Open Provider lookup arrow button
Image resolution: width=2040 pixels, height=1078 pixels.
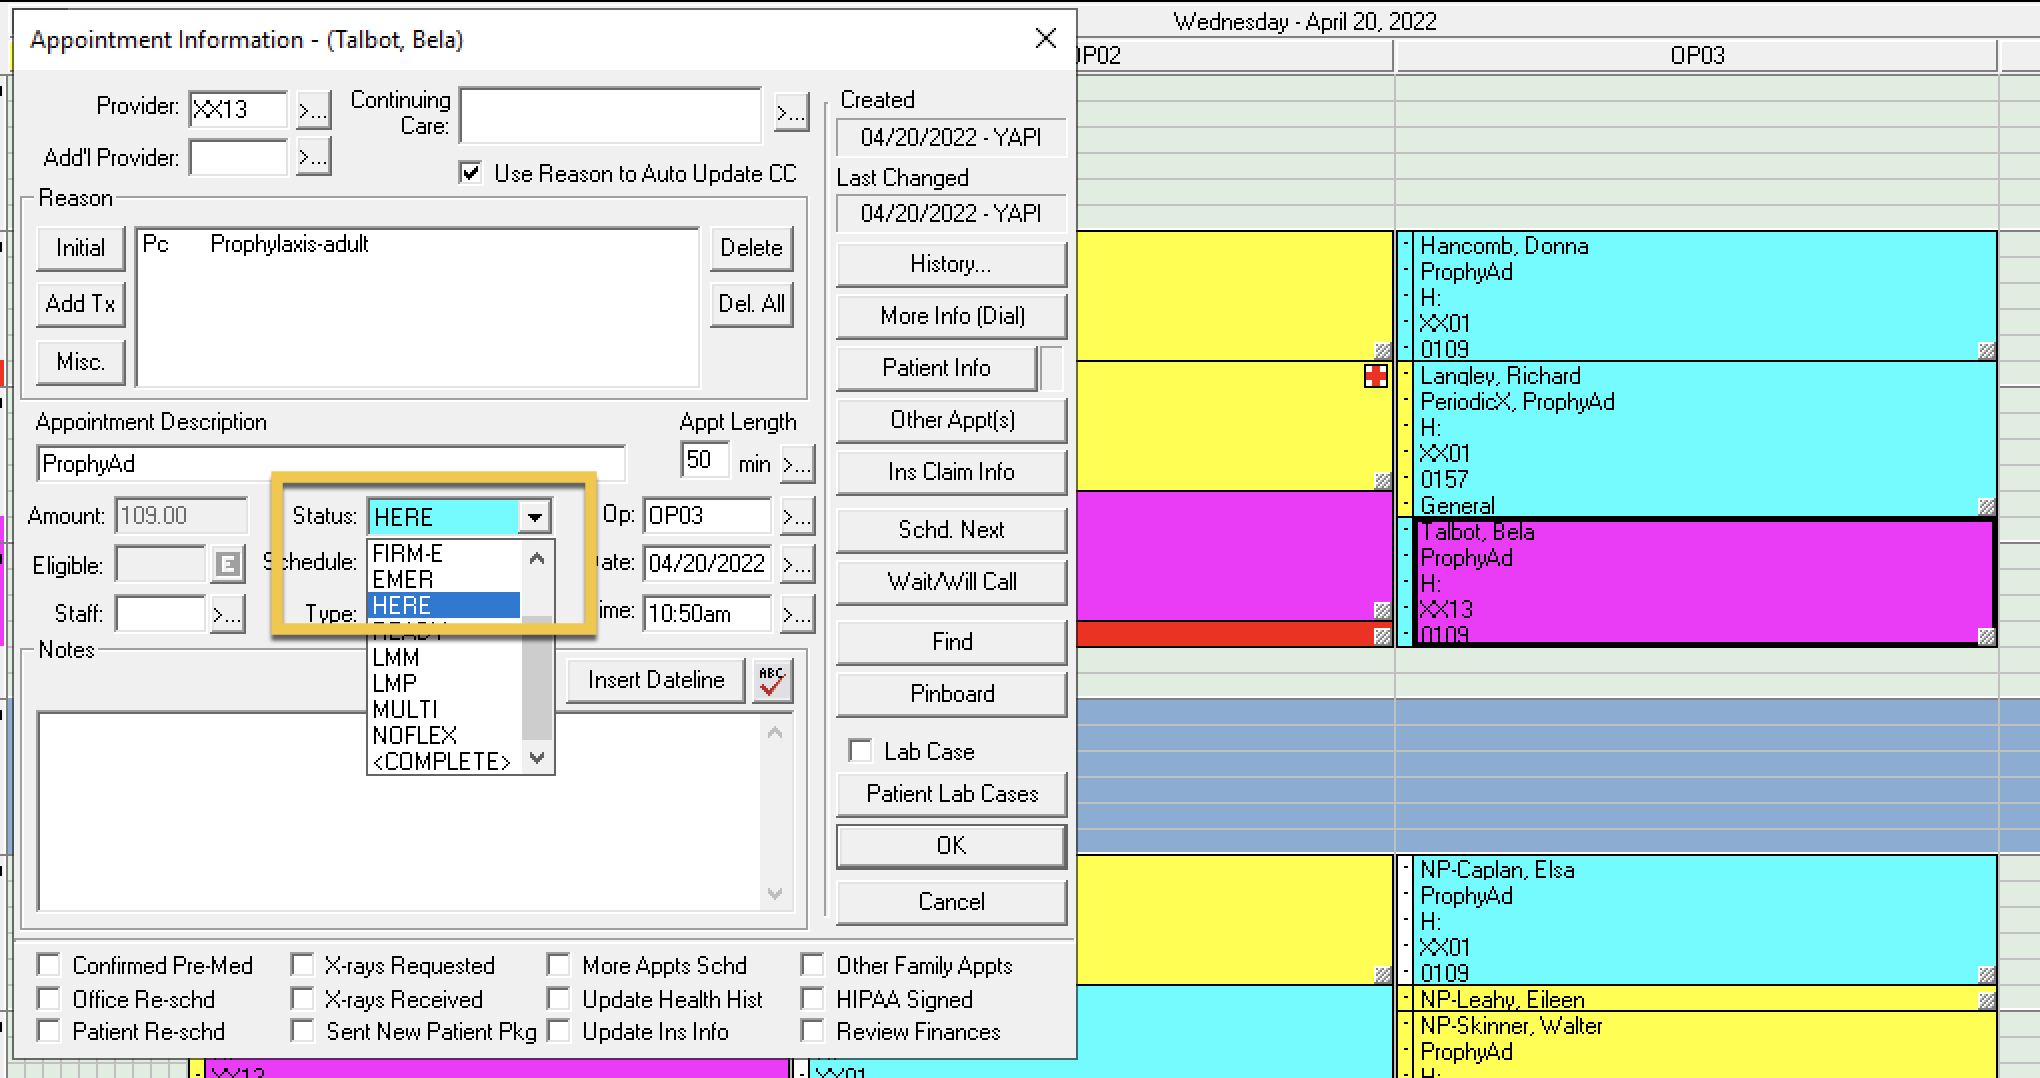pos(313,109)
